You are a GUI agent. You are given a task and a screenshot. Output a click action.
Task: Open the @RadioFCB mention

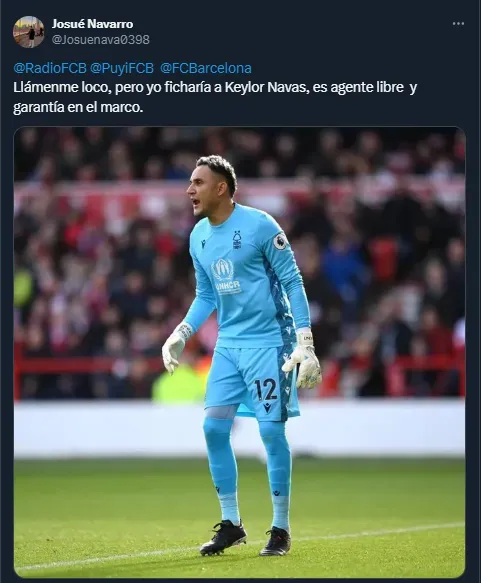[50, 68]
